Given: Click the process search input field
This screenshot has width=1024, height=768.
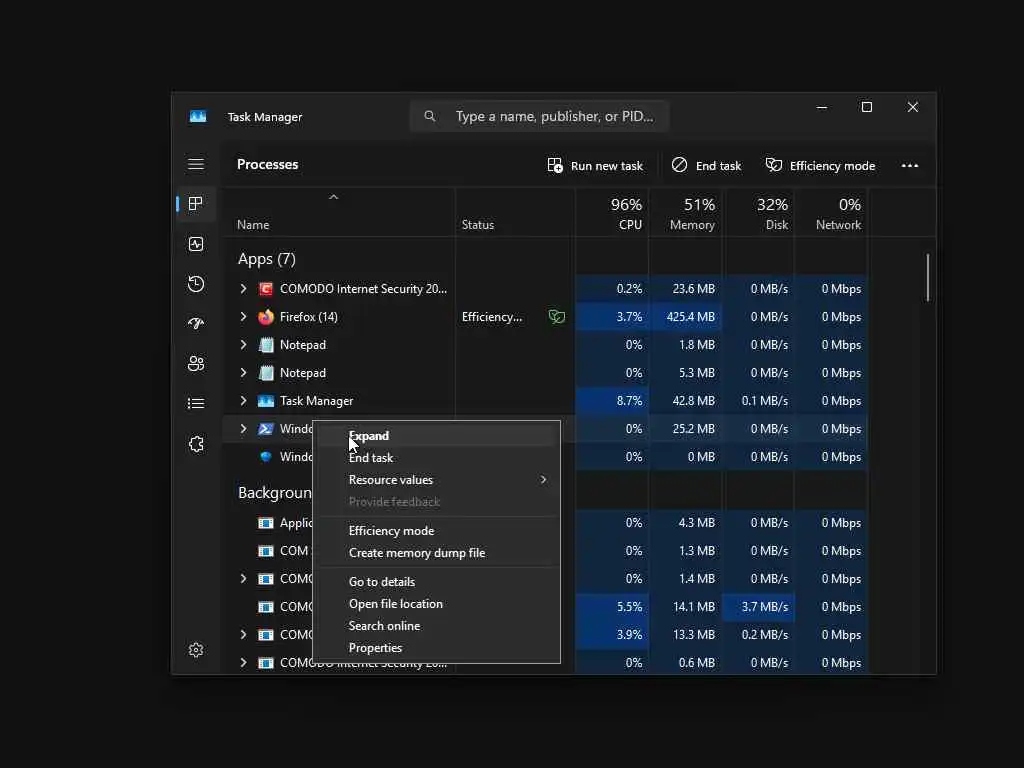Looking at the screenshot, I should point(539,116).
